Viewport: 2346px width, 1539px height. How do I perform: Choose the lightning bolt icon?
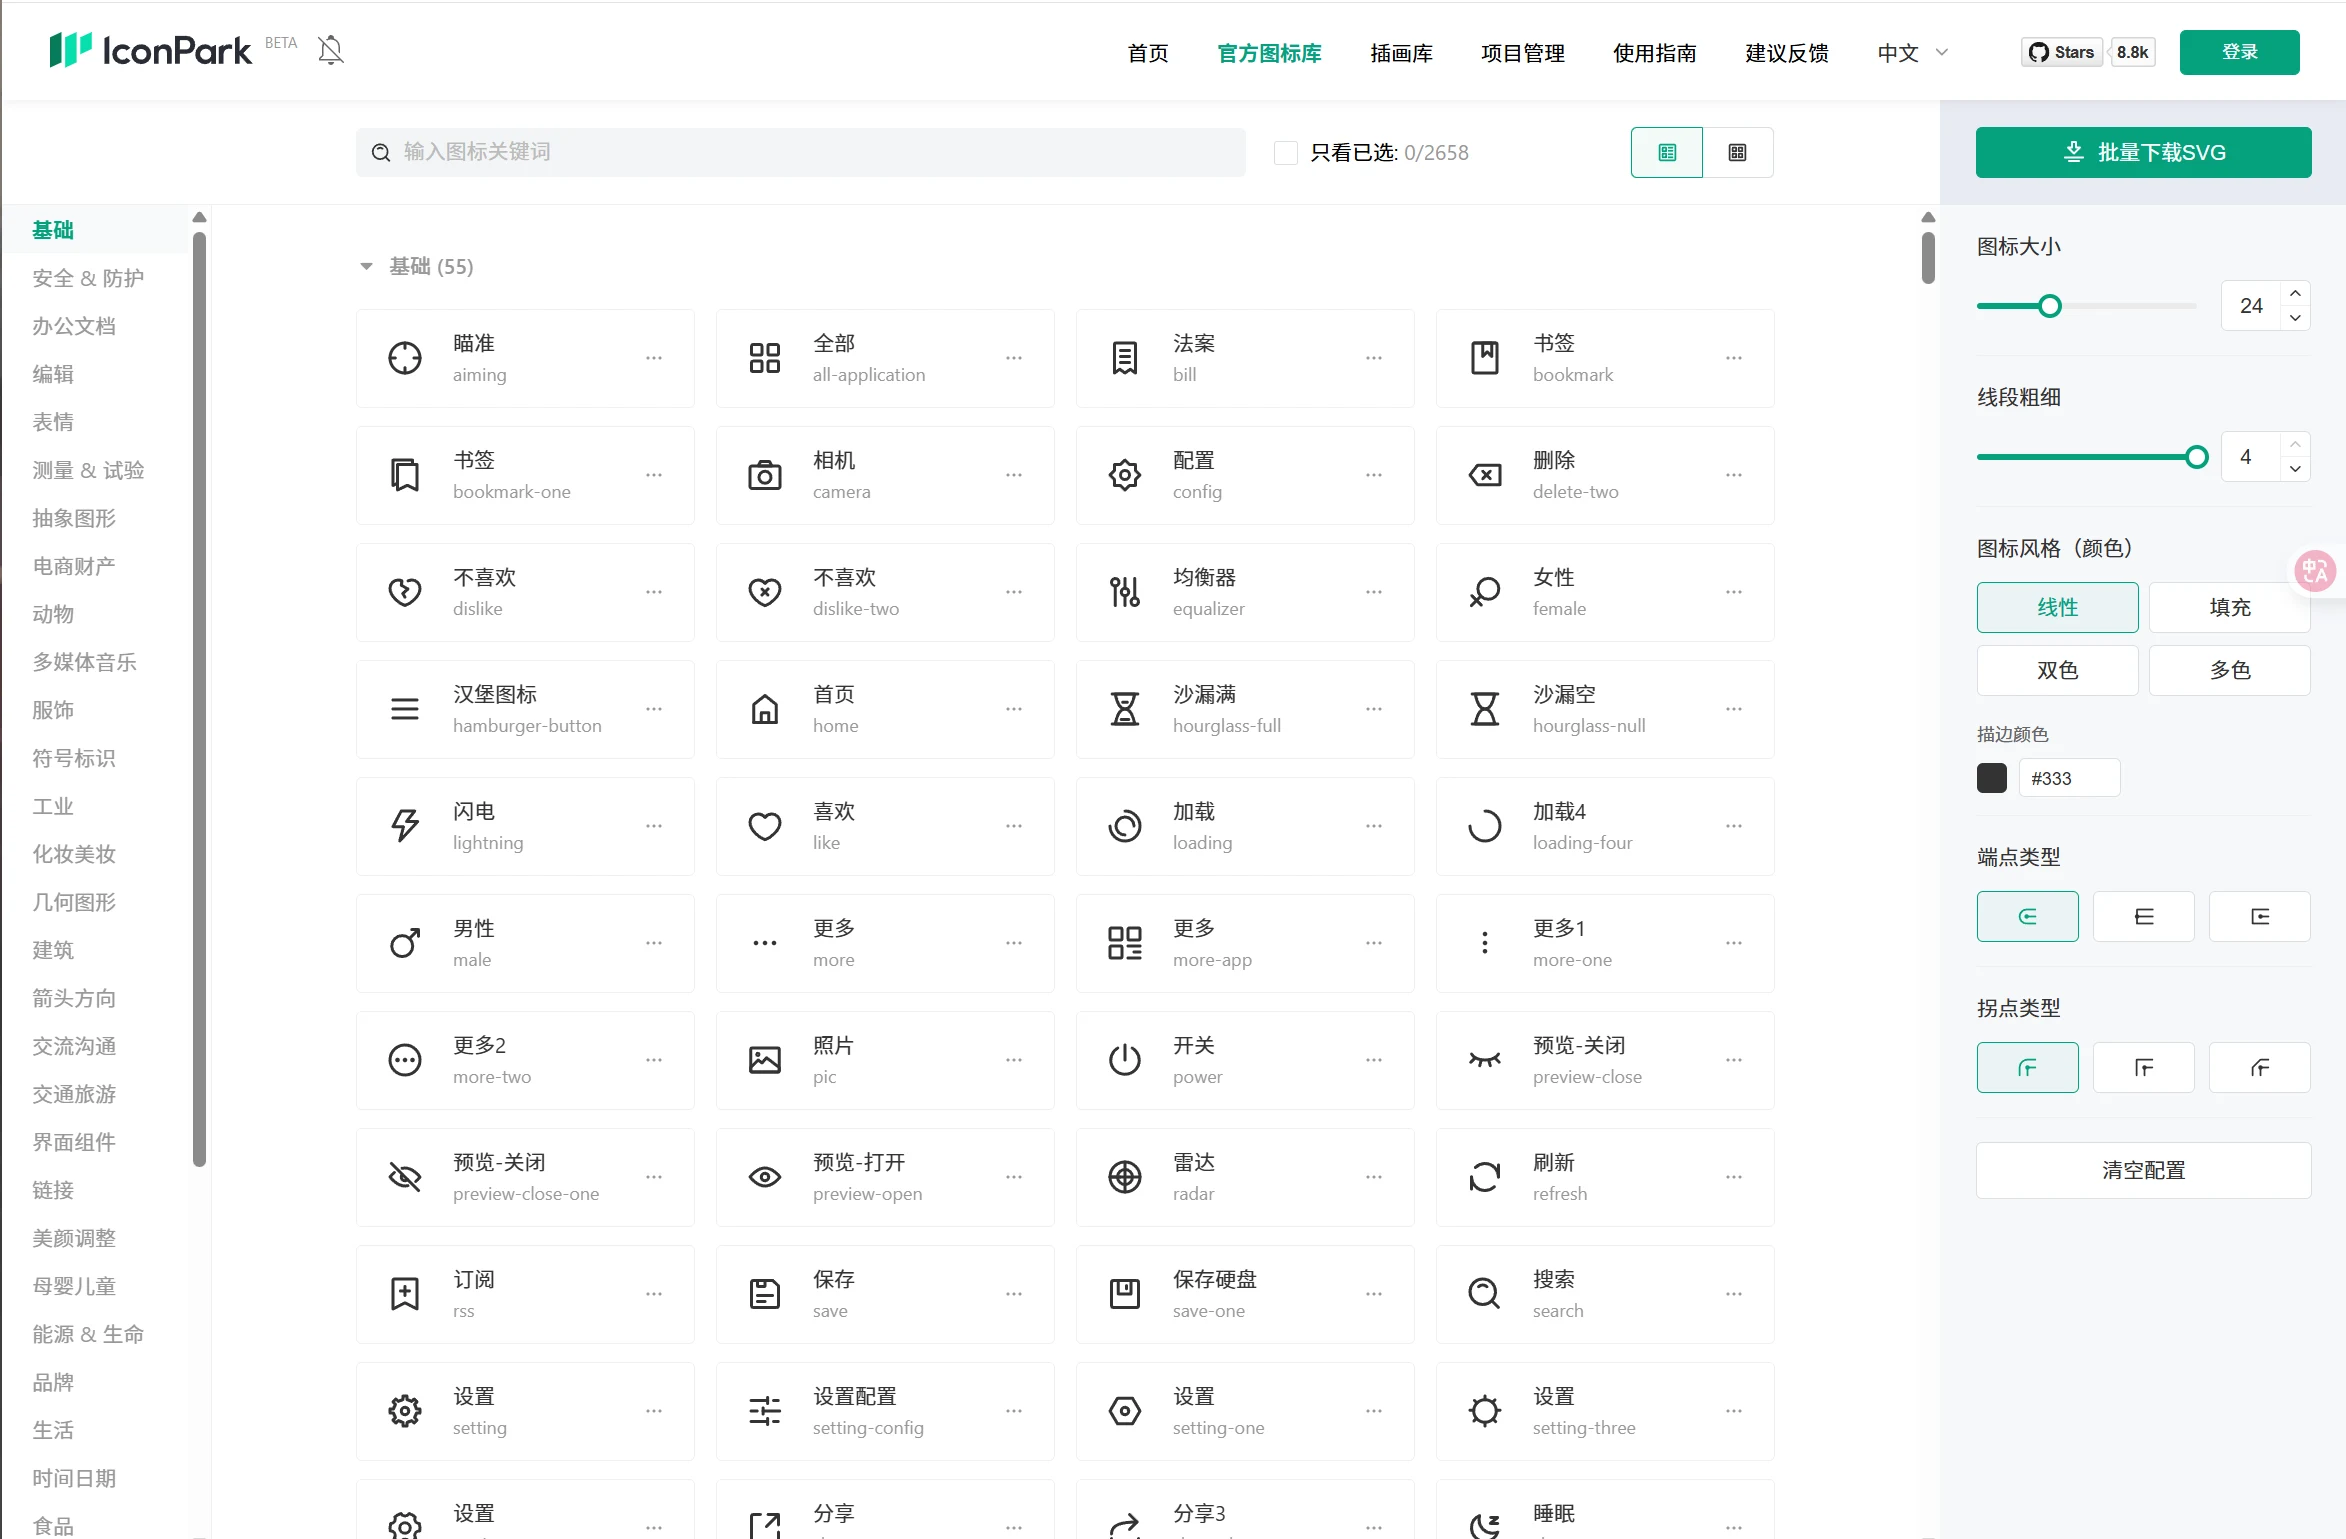405,826
